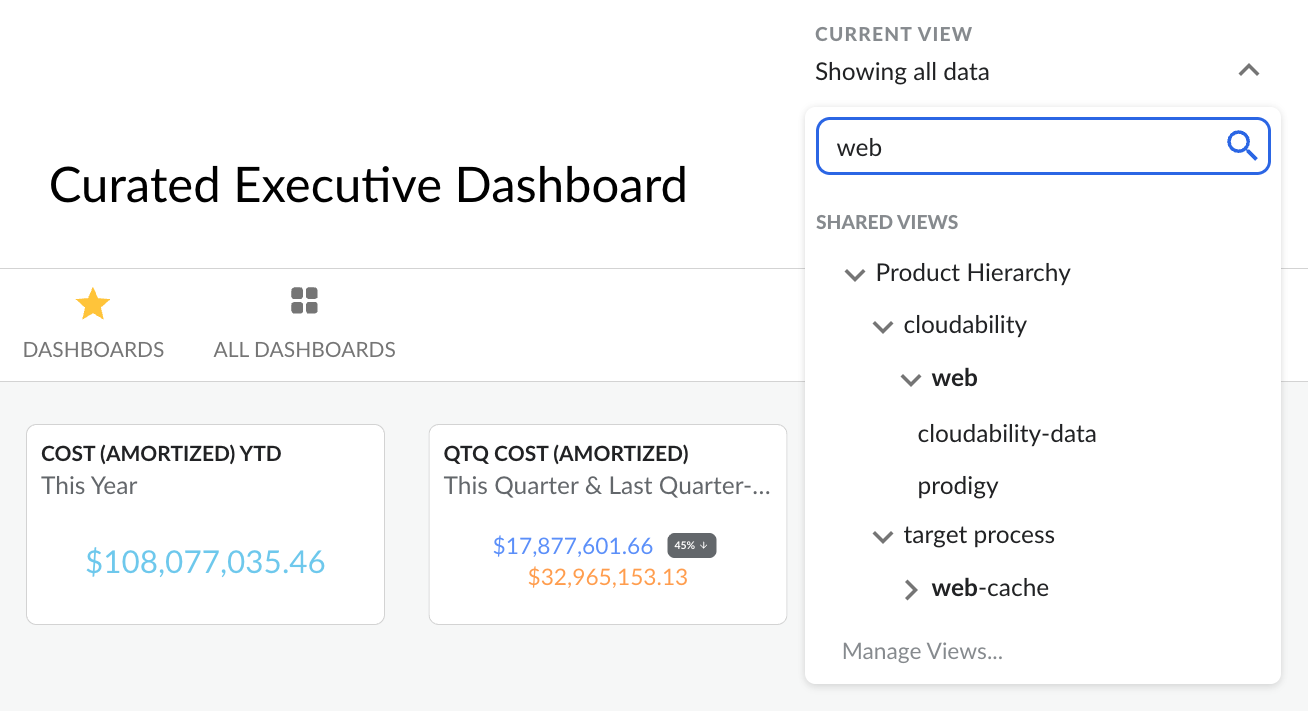Viewport: 1308px width, 711px height.
Task: Click the magnifying glass search icon
Action: coord(1241,147)
